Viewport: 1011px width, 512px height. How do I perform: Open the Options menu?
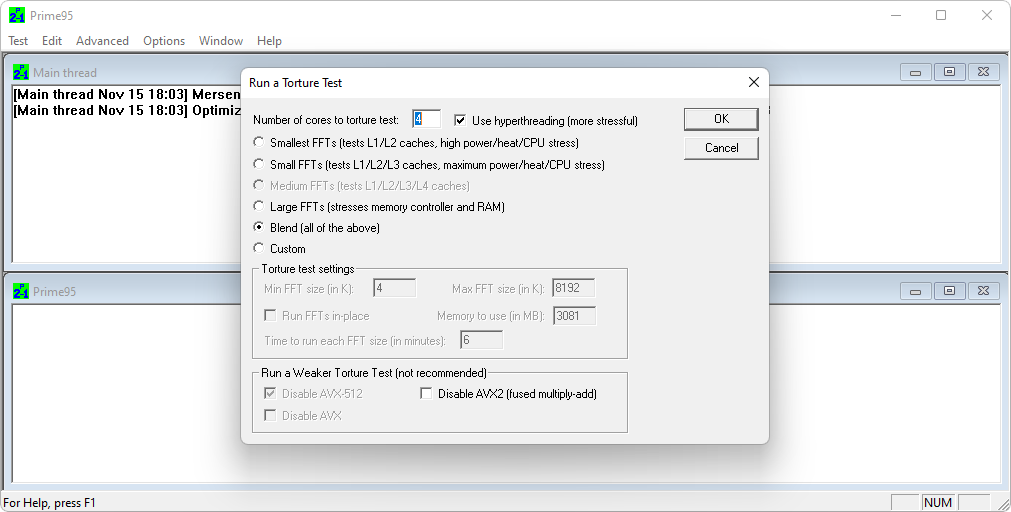tap(164, 41)
